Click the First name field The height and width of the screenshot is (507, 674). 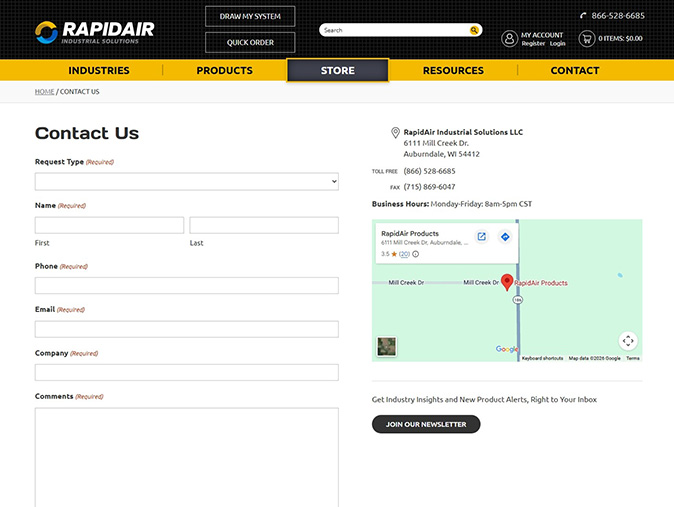click(109, 225)
